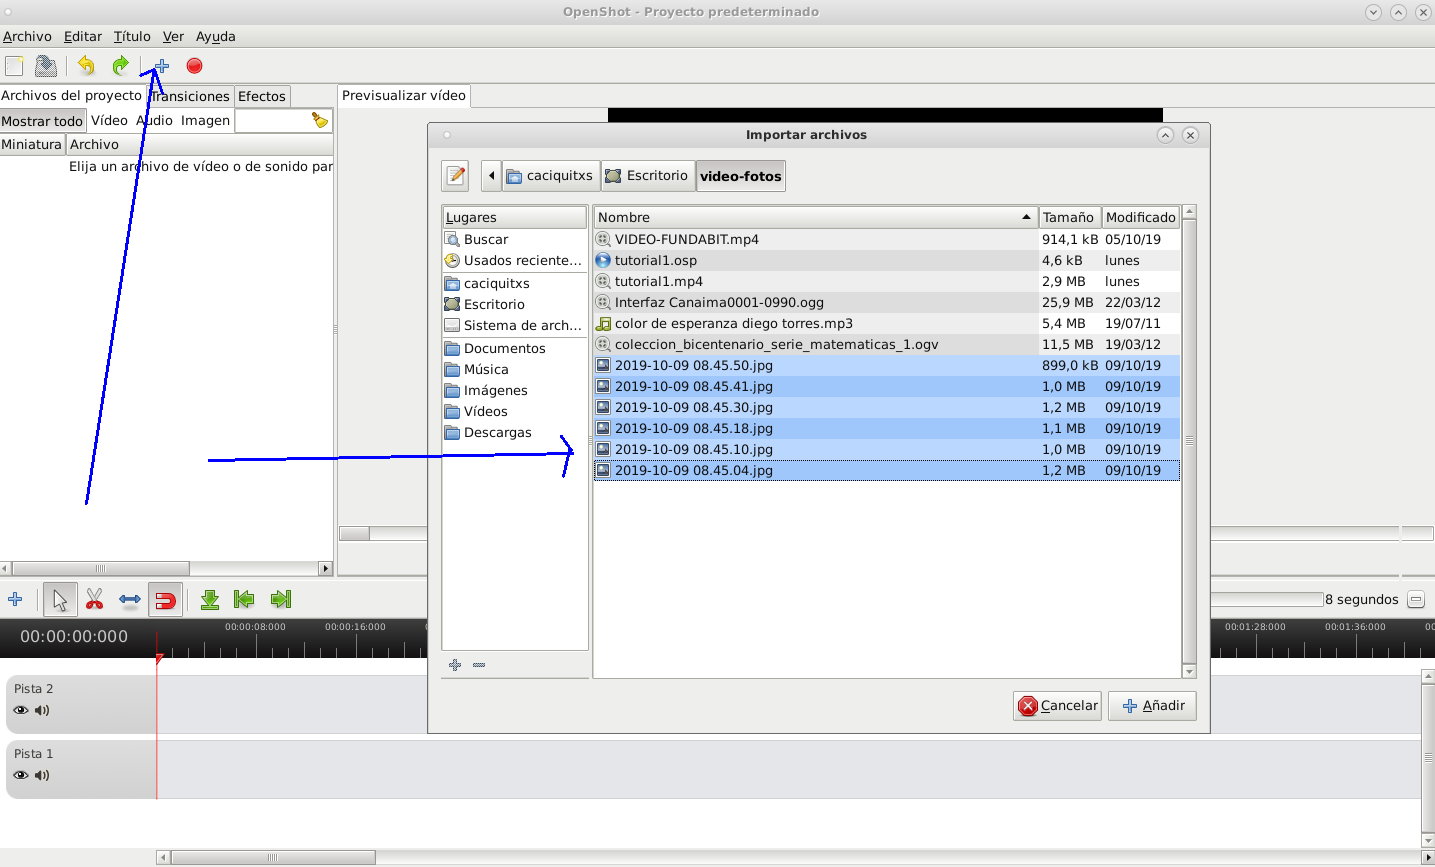This screenshot has height=867, width=1435.
Task: Click the zoom button beside 8 segundos
Action: click(1416, 600)
